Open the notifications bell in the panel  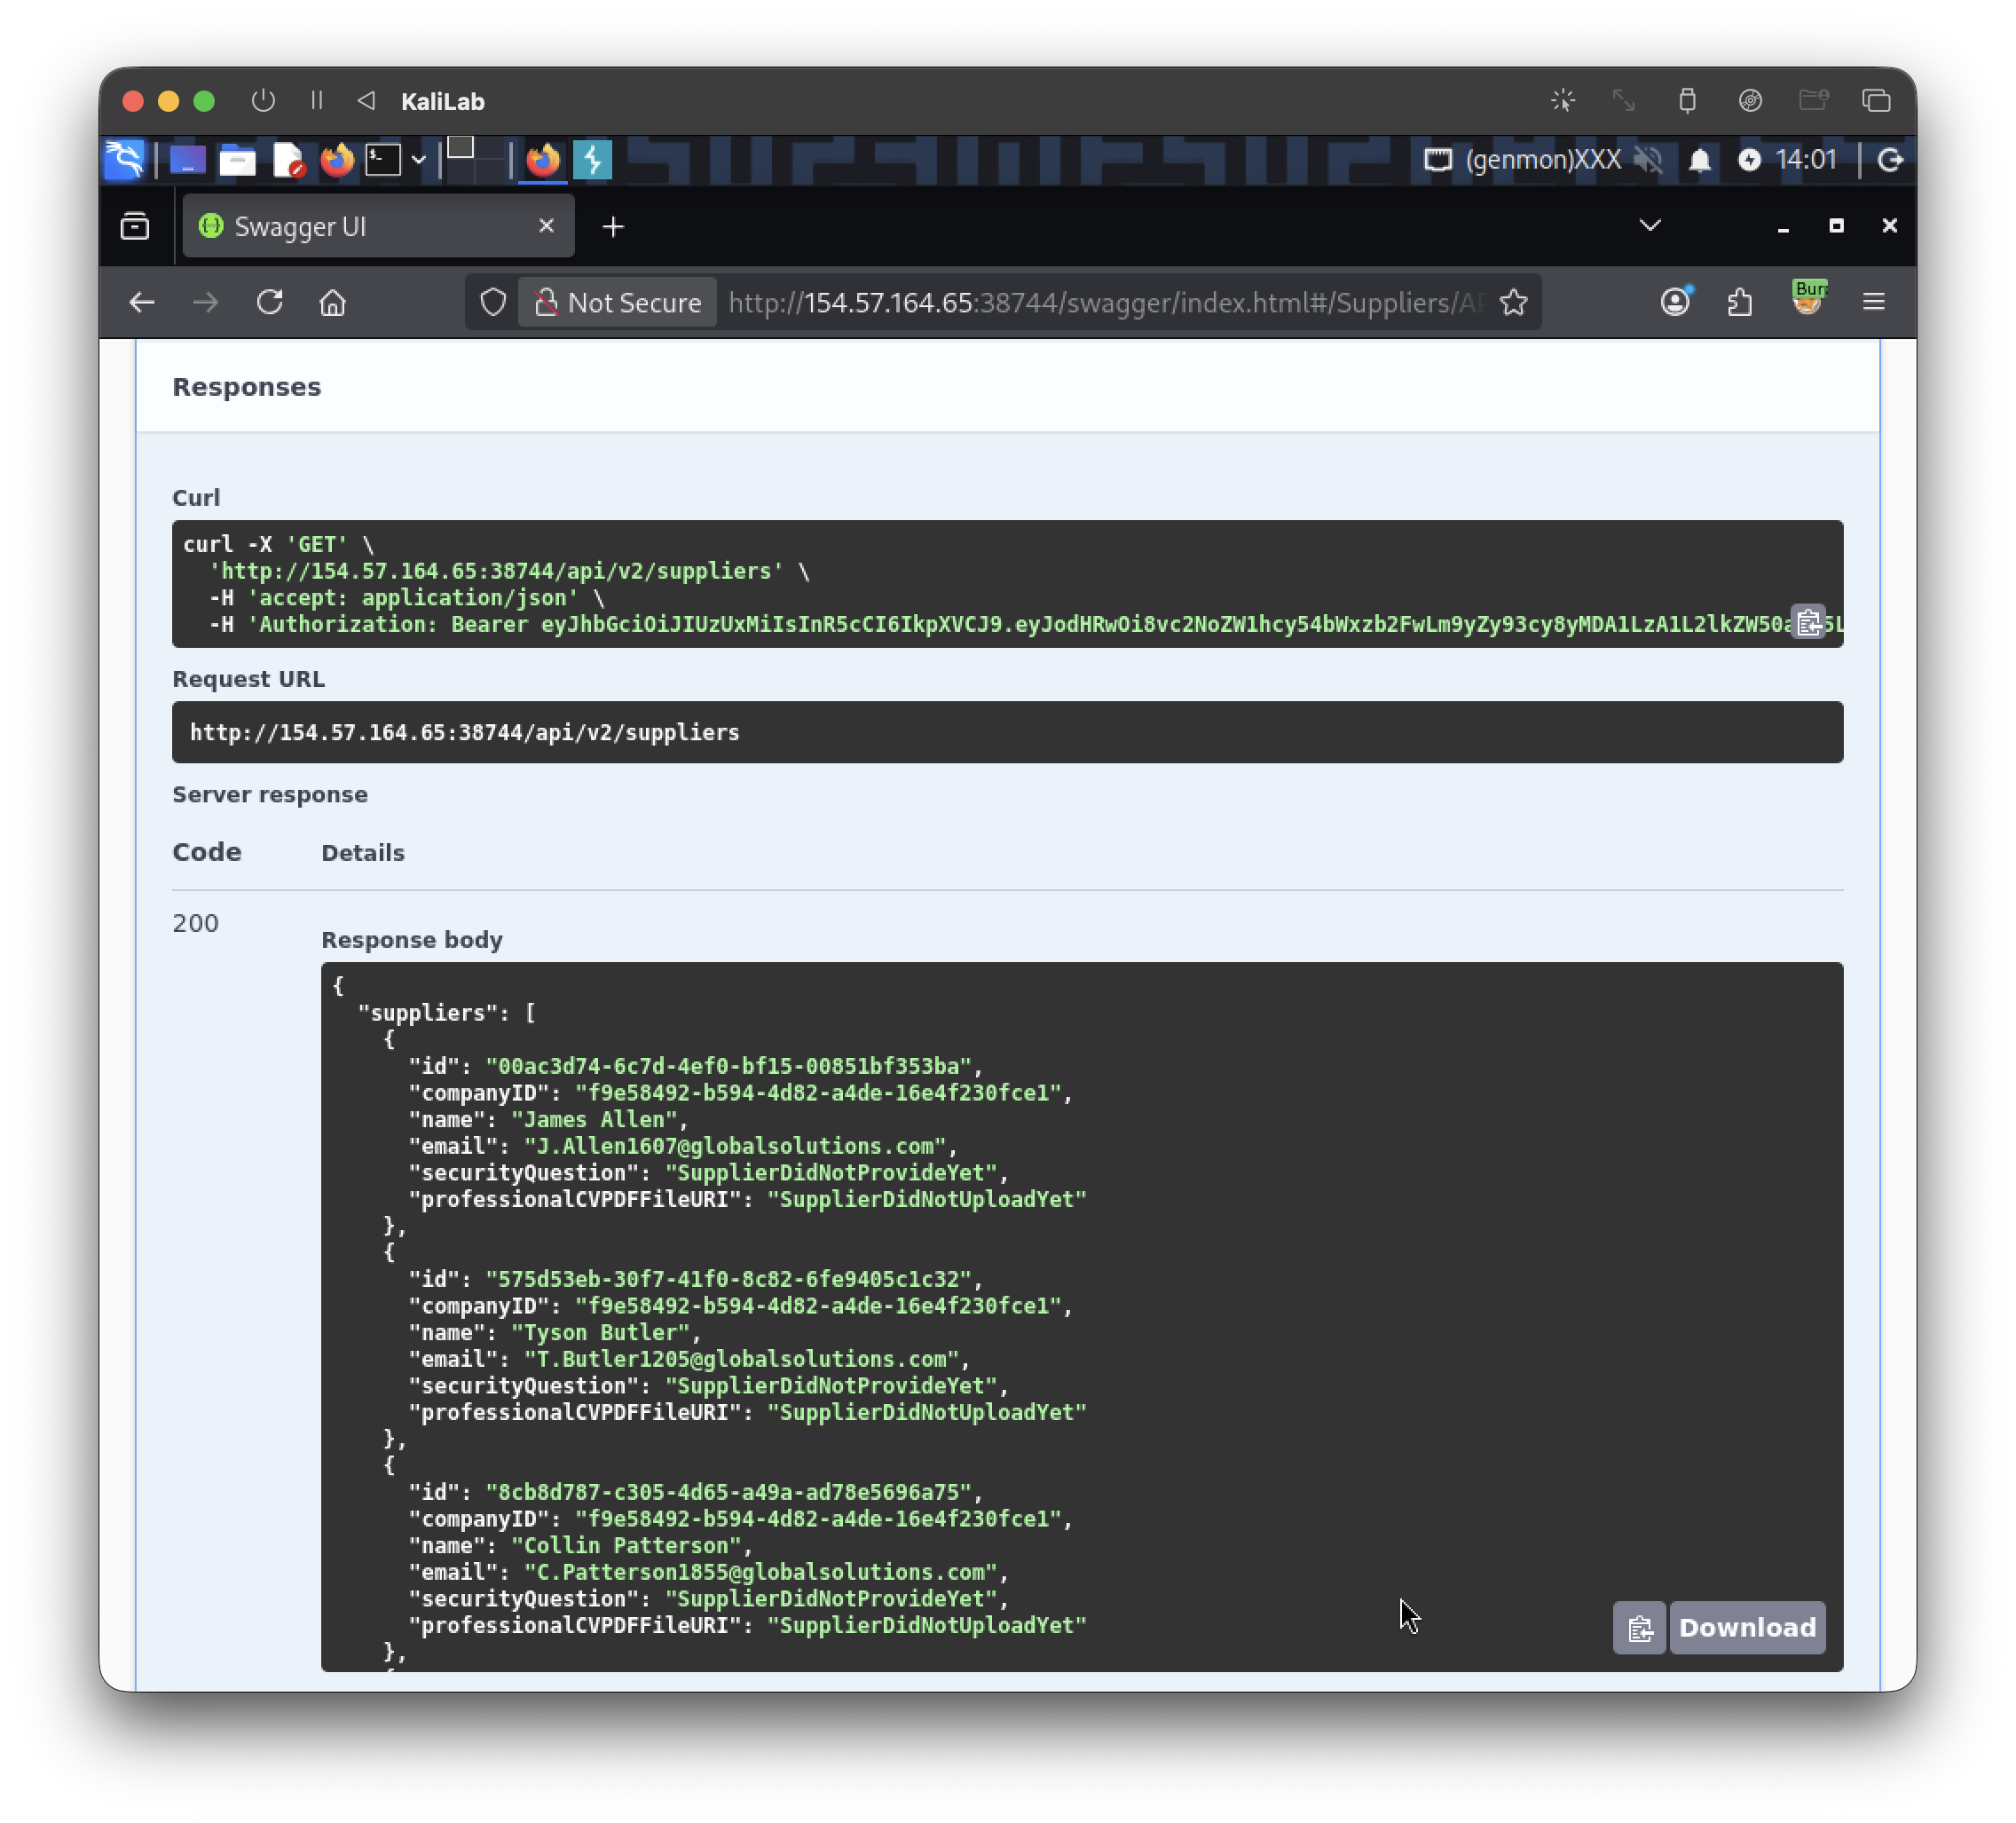(x=1699, y=160)
